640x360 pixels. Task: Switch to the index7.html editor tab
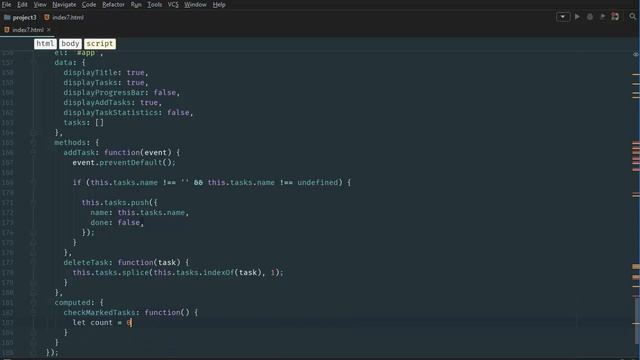coord(28,30)
